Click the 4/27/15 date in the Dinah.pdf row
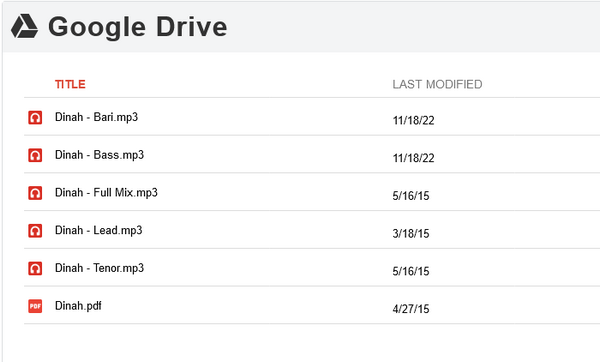The height and width of the screenshot is (362, 600). point(411,309)
